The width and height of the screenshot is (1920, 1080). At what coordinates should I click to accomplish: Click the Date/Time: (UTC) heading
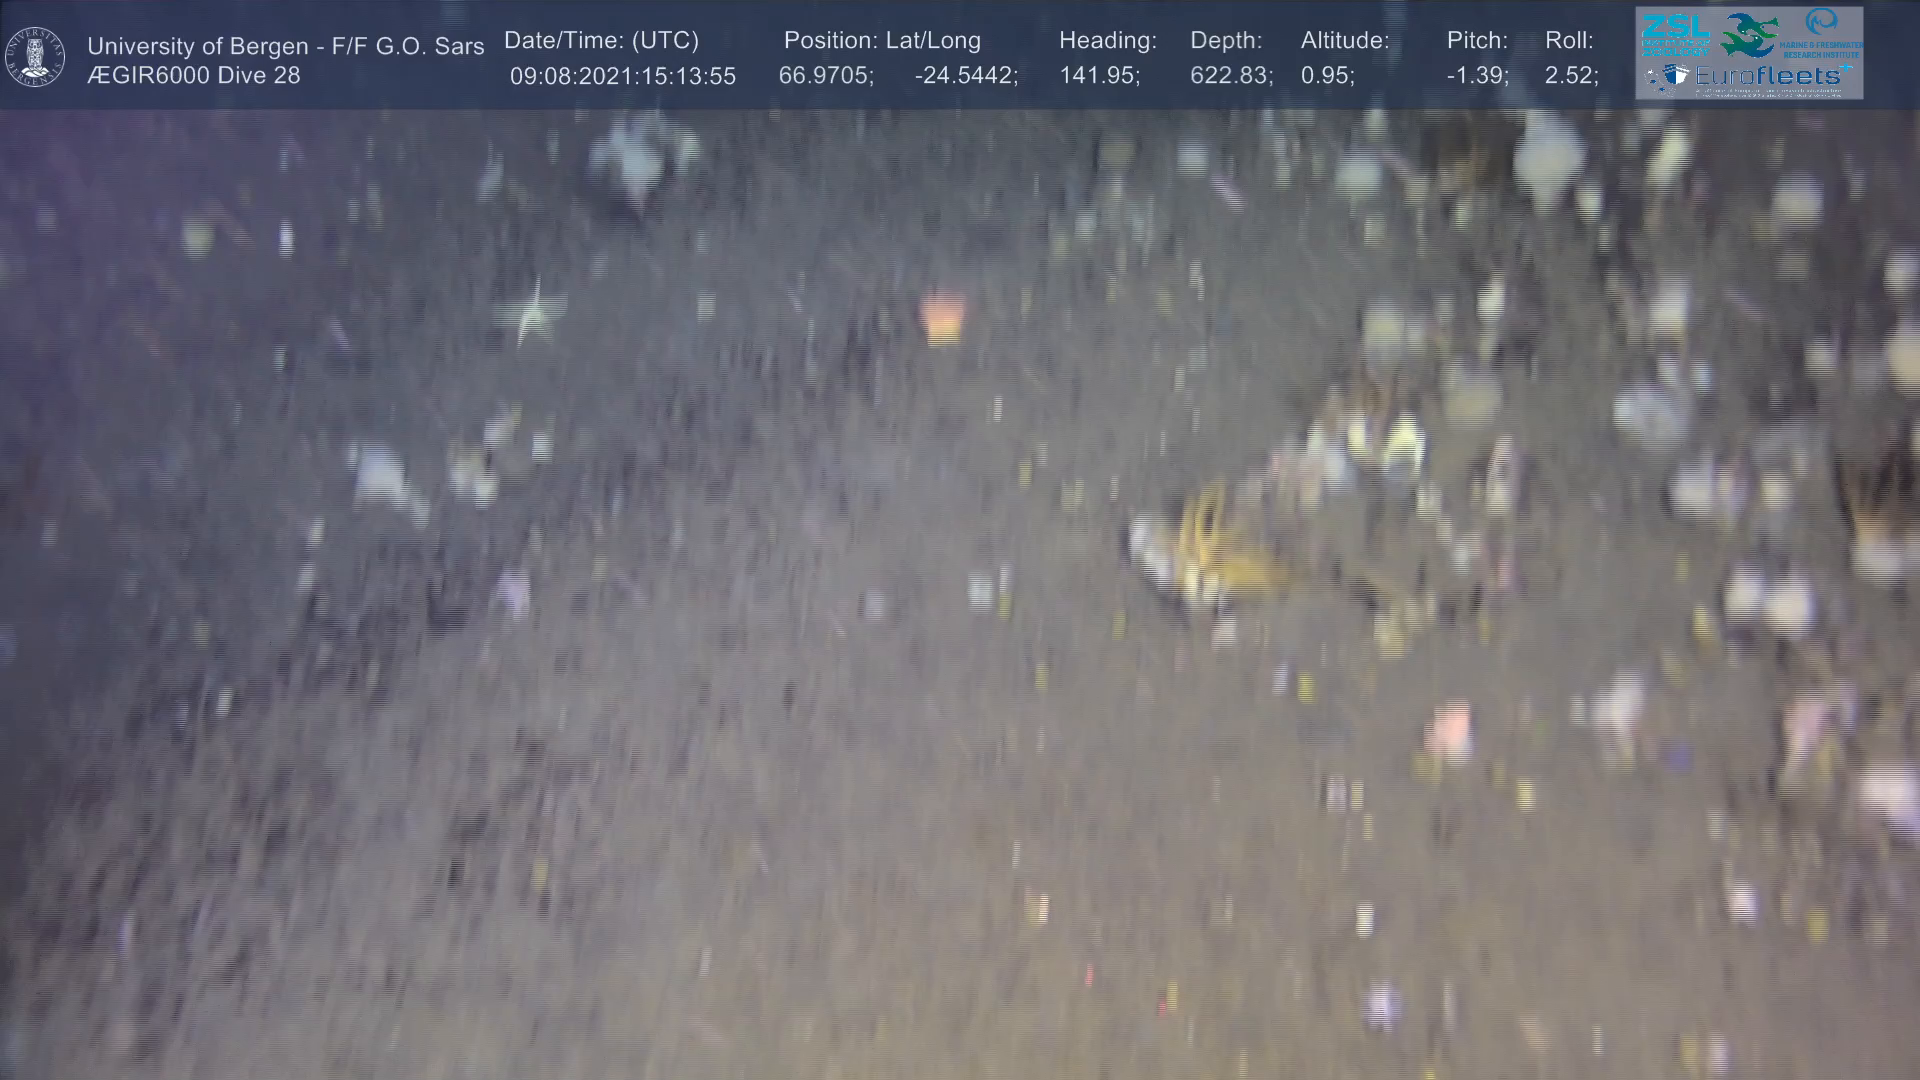tap(601, 41)
